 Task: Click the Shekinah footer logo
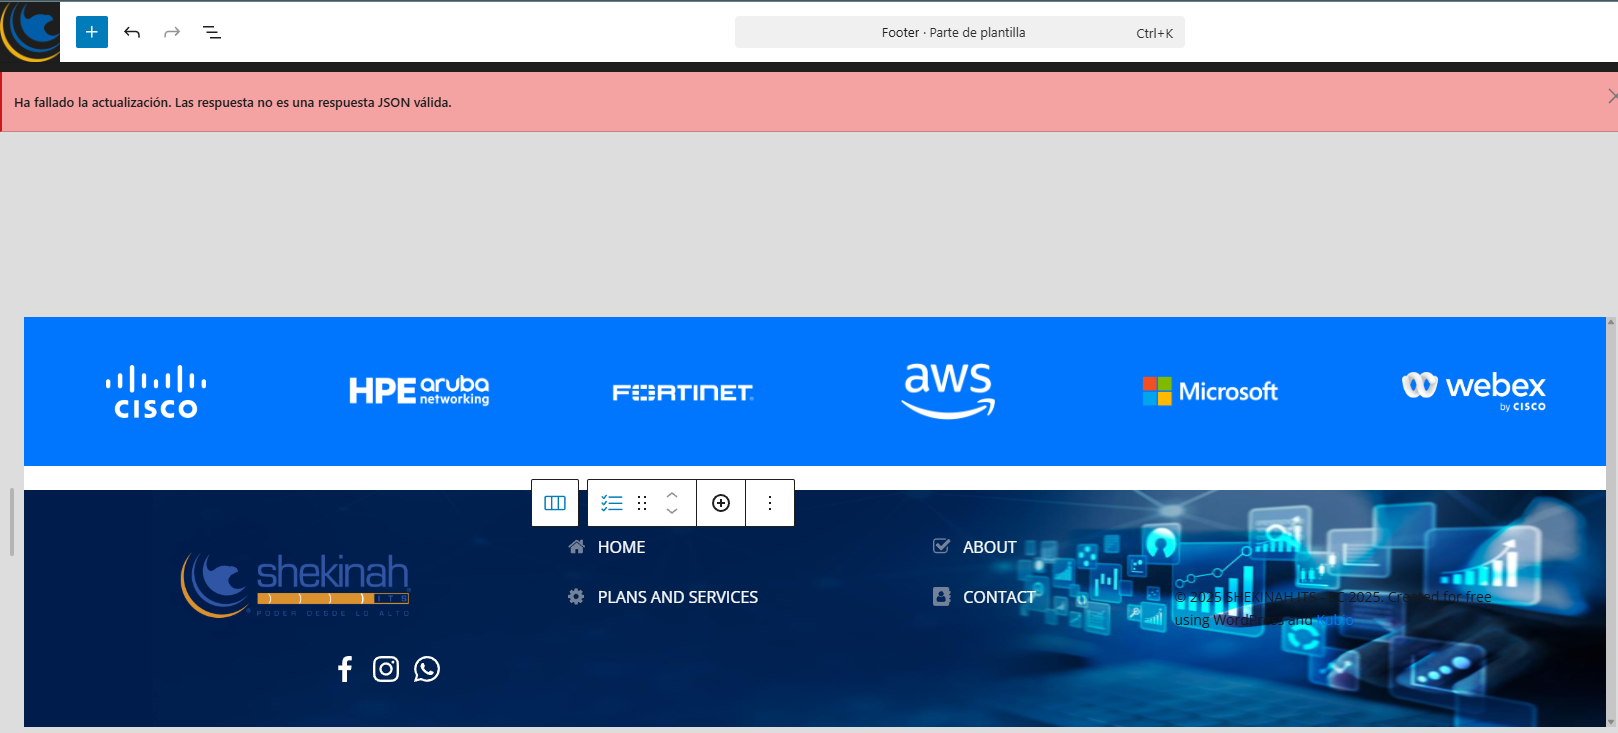pyautogui.click(x=295, y=585)
